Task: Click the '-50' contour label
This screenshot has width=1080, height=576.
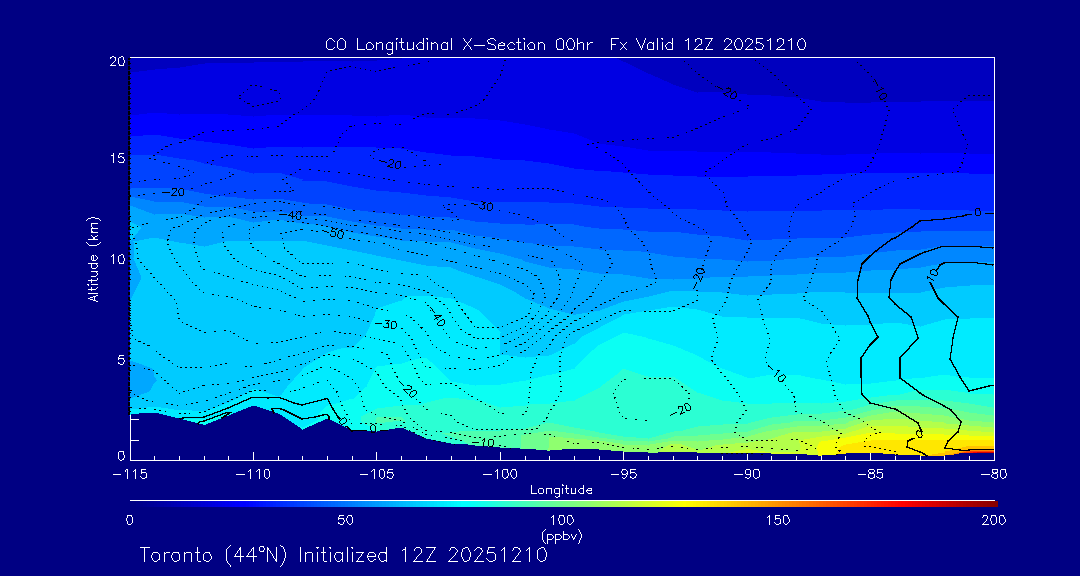Action: 334,233
